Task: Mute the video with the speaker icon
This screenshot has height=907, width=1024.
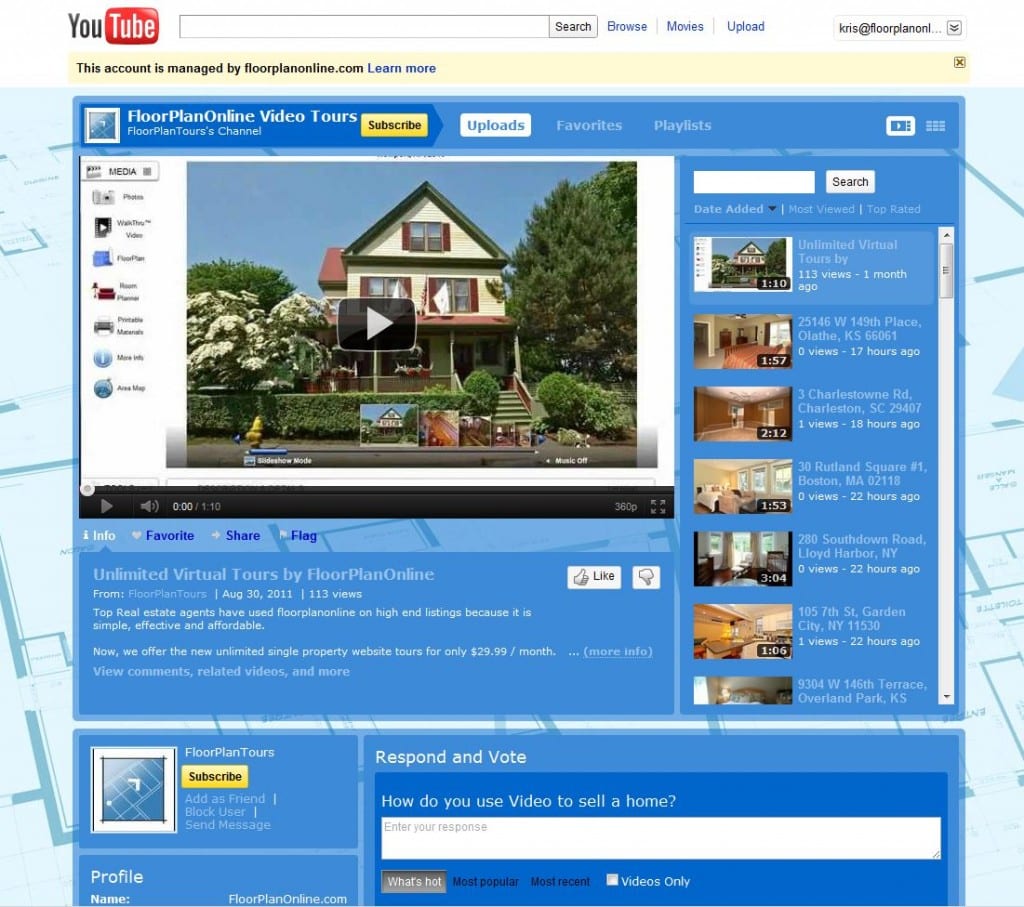Action: tap(150, 506)
